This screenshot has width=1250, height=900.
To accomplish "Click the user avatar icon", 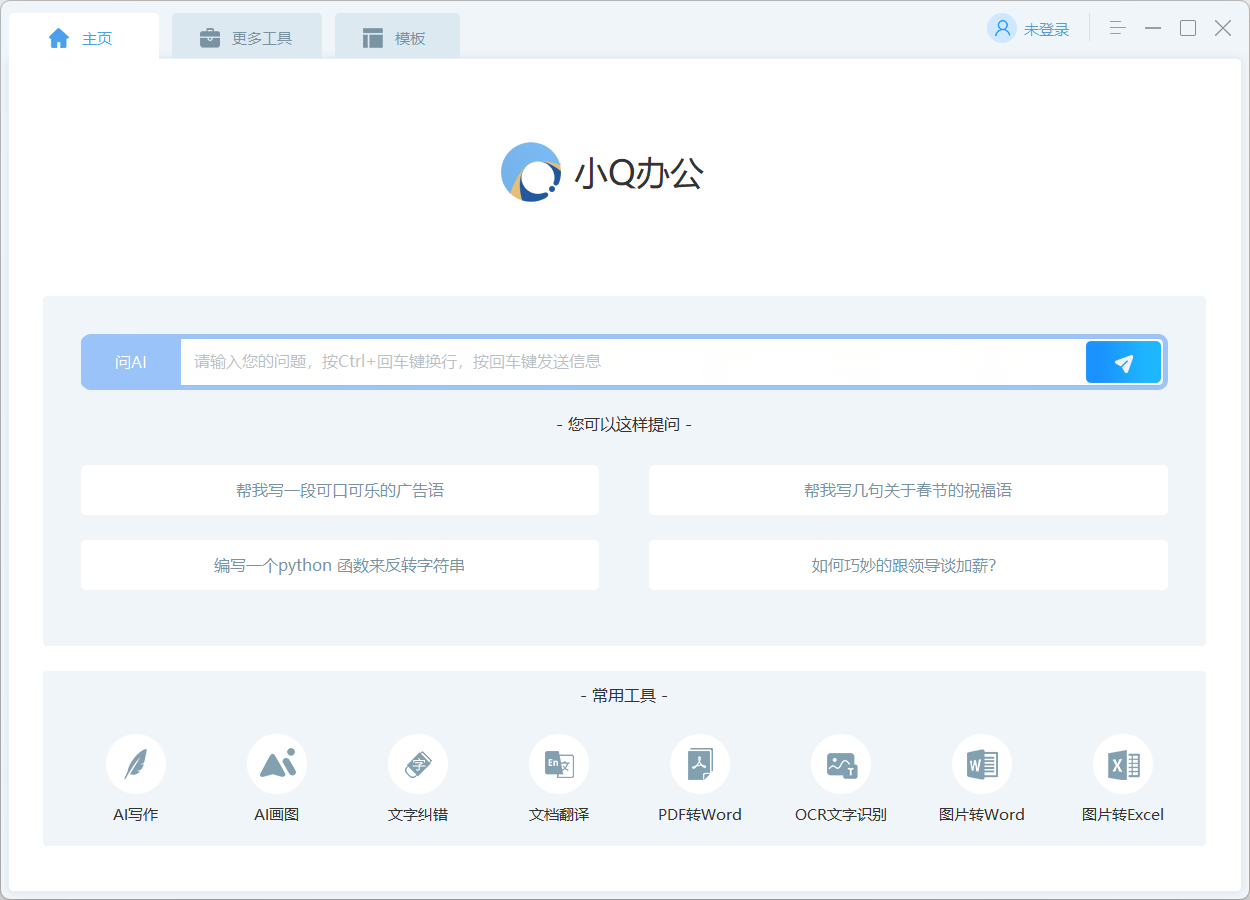I will pyautogui.click(x=1001, y=28).
